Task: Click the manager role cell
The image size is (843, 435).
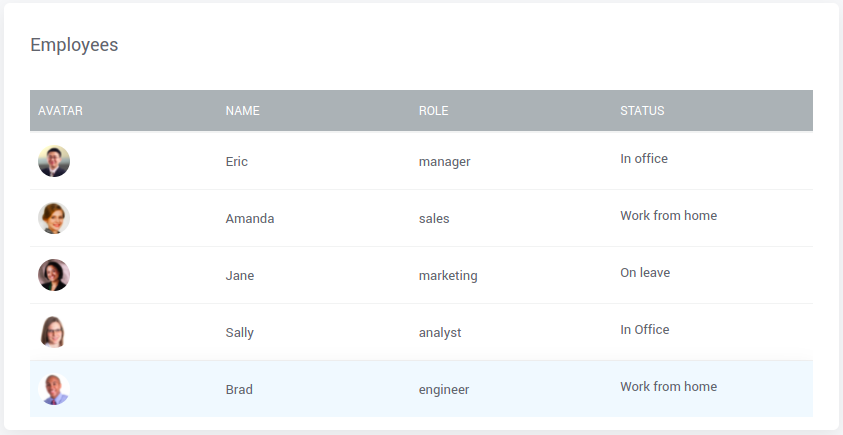Action: [444, 162]
